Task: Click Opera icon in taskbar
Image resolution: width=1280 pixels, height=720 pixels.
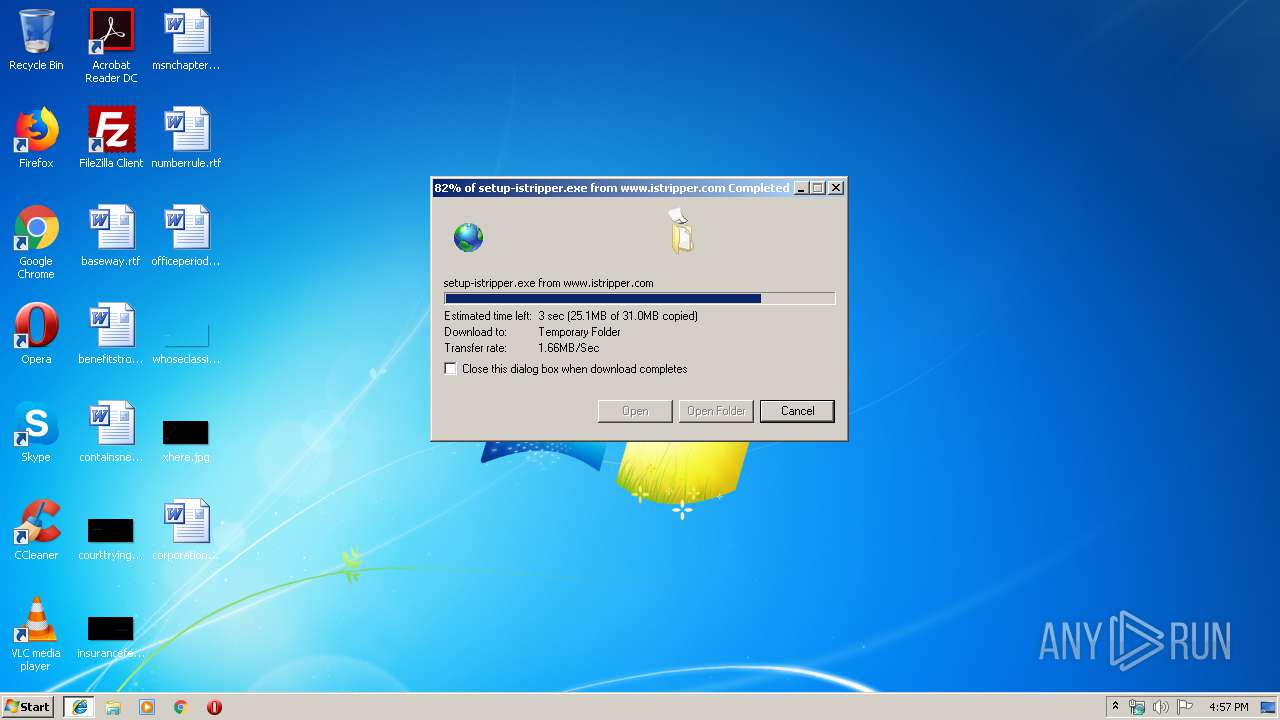Action: (214, 707)
